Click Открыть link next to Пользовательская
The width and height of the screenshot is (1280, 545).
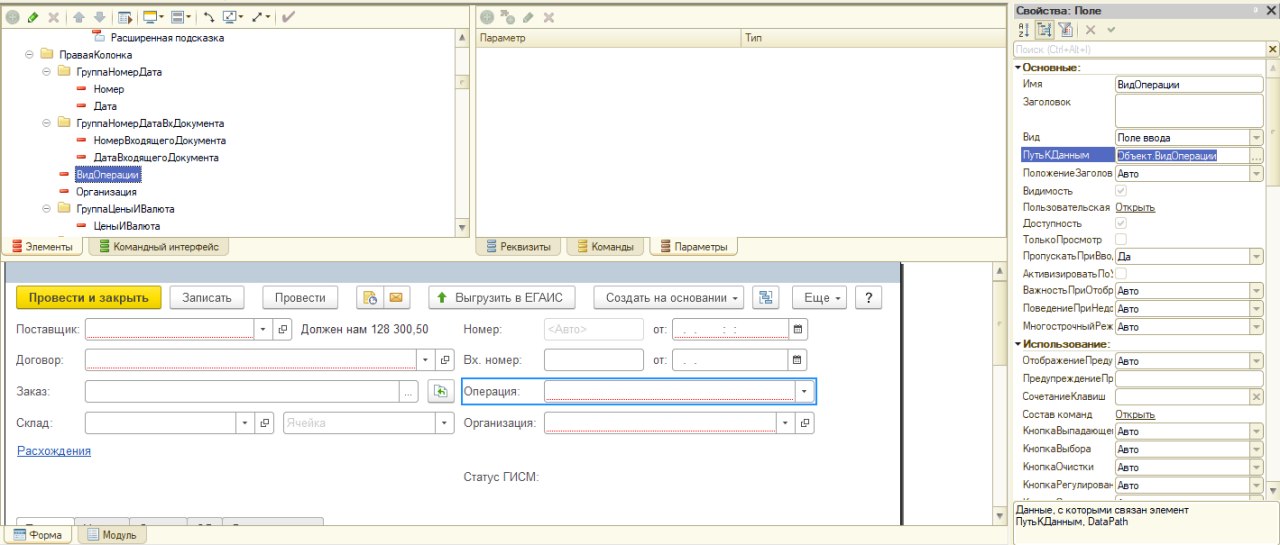[1135, 207]
